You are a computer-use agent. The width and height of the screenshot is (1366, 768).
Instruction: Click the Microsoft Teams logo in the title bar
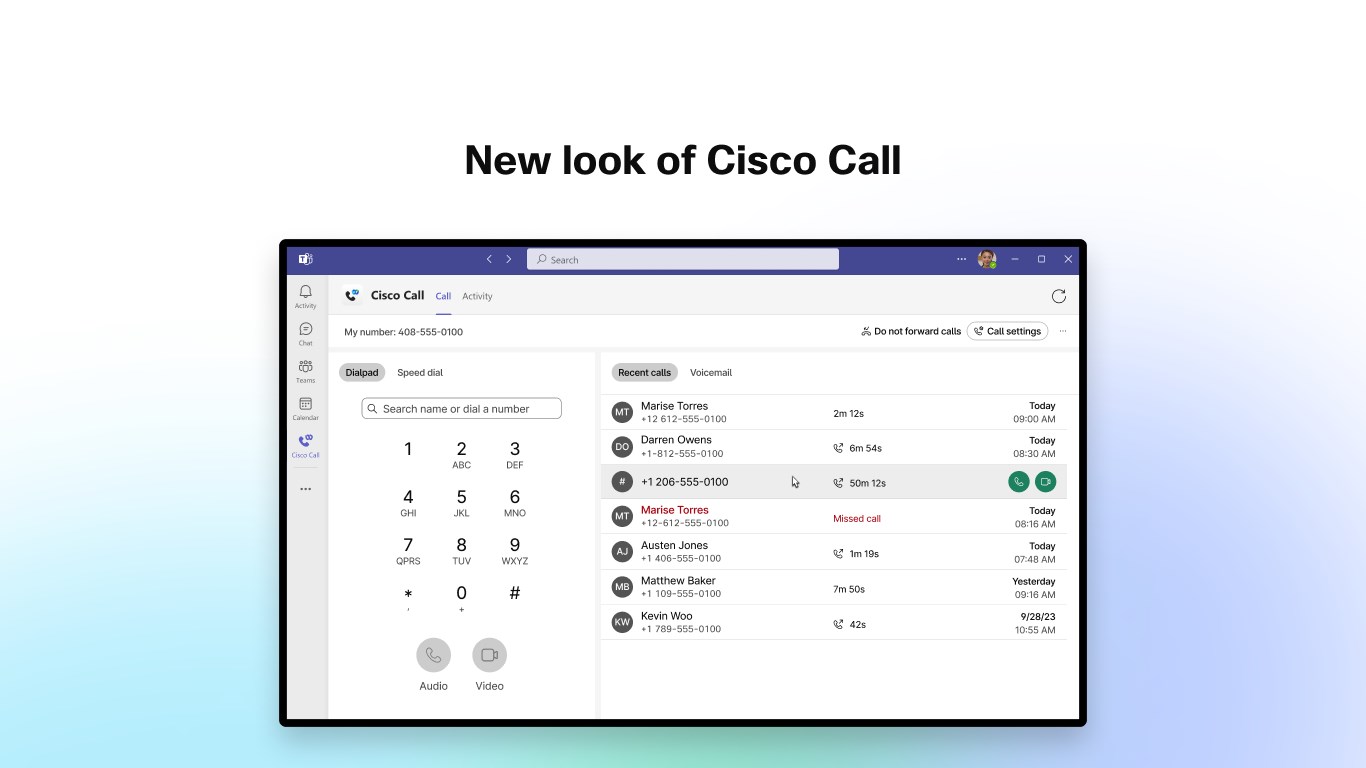tap(305, 259)
